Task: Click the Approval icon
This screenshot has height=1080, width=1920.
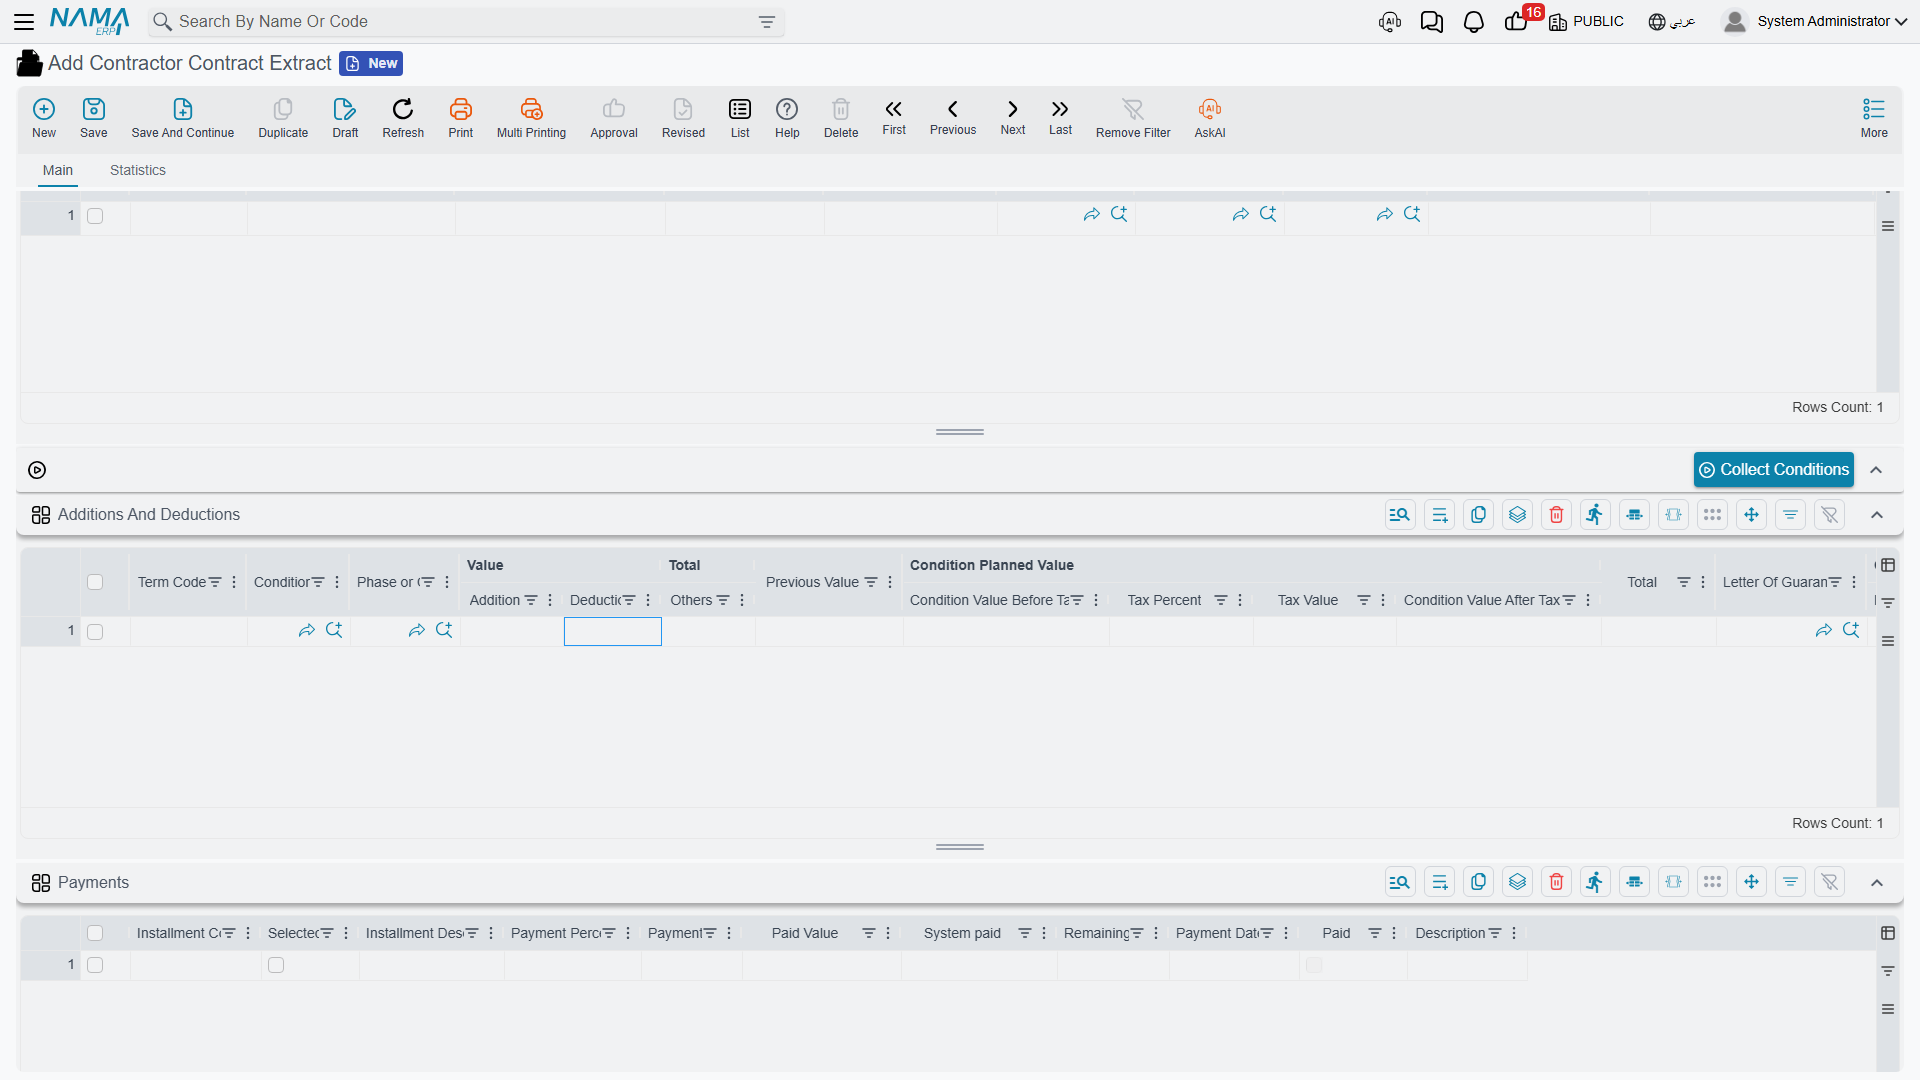Action: tap(614, 117)
